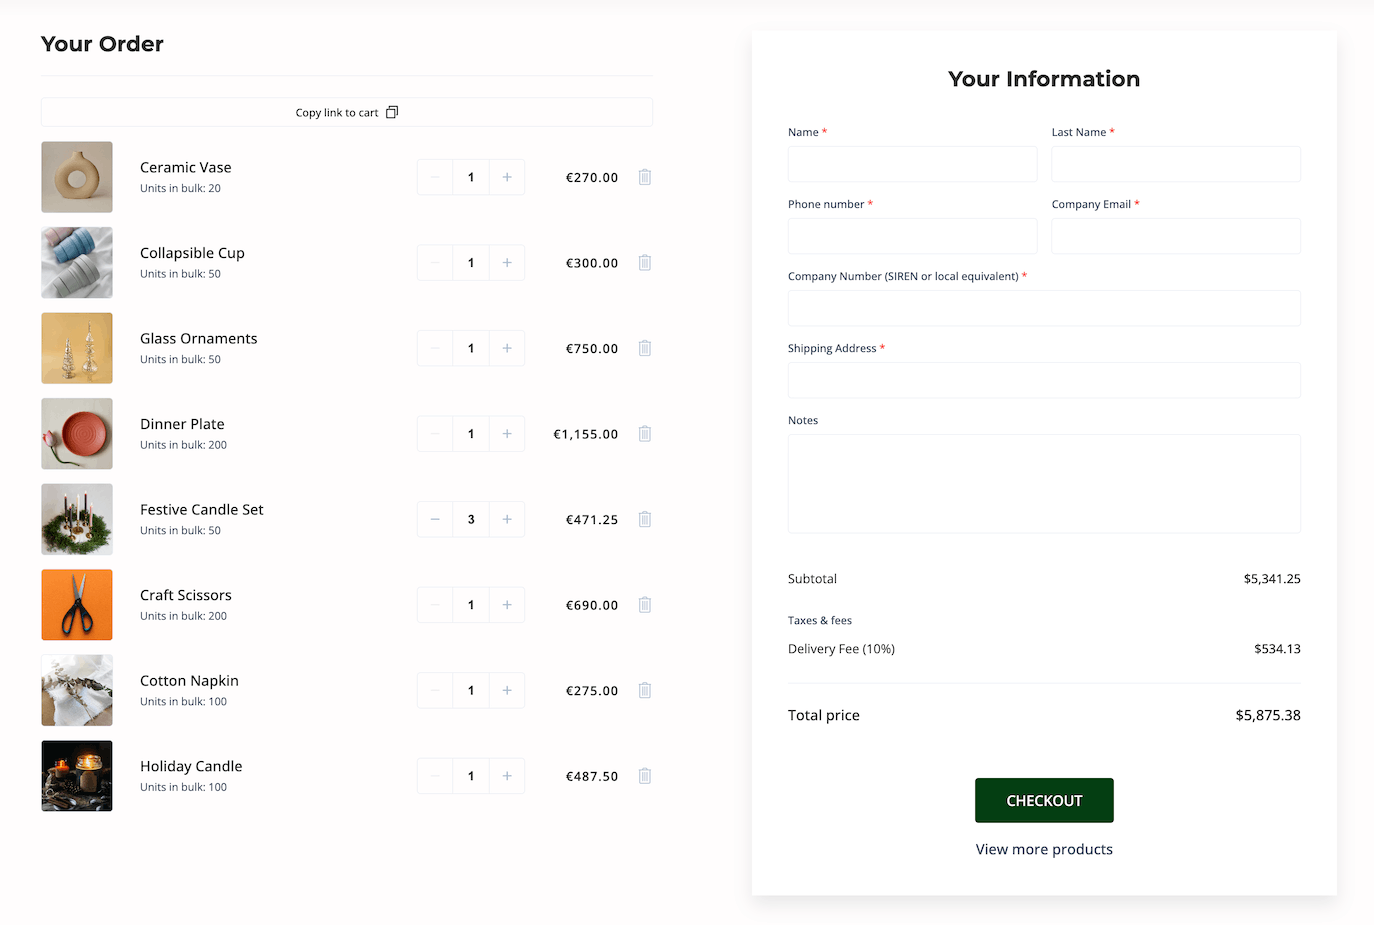Click the $5,341.25 subtotal amount
This screenshot has width=1374, height=925.
1272,579
